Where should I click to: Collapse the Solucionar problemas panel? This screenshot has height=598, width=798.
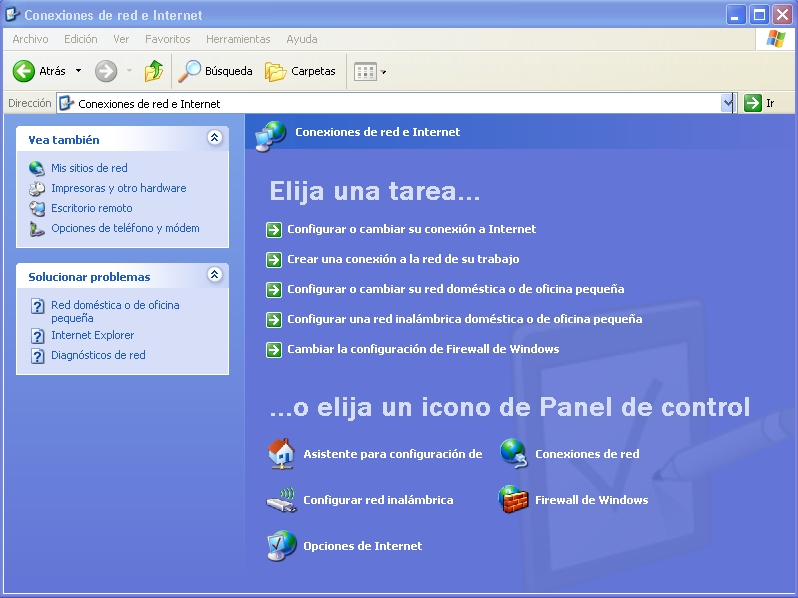[214, 275]
